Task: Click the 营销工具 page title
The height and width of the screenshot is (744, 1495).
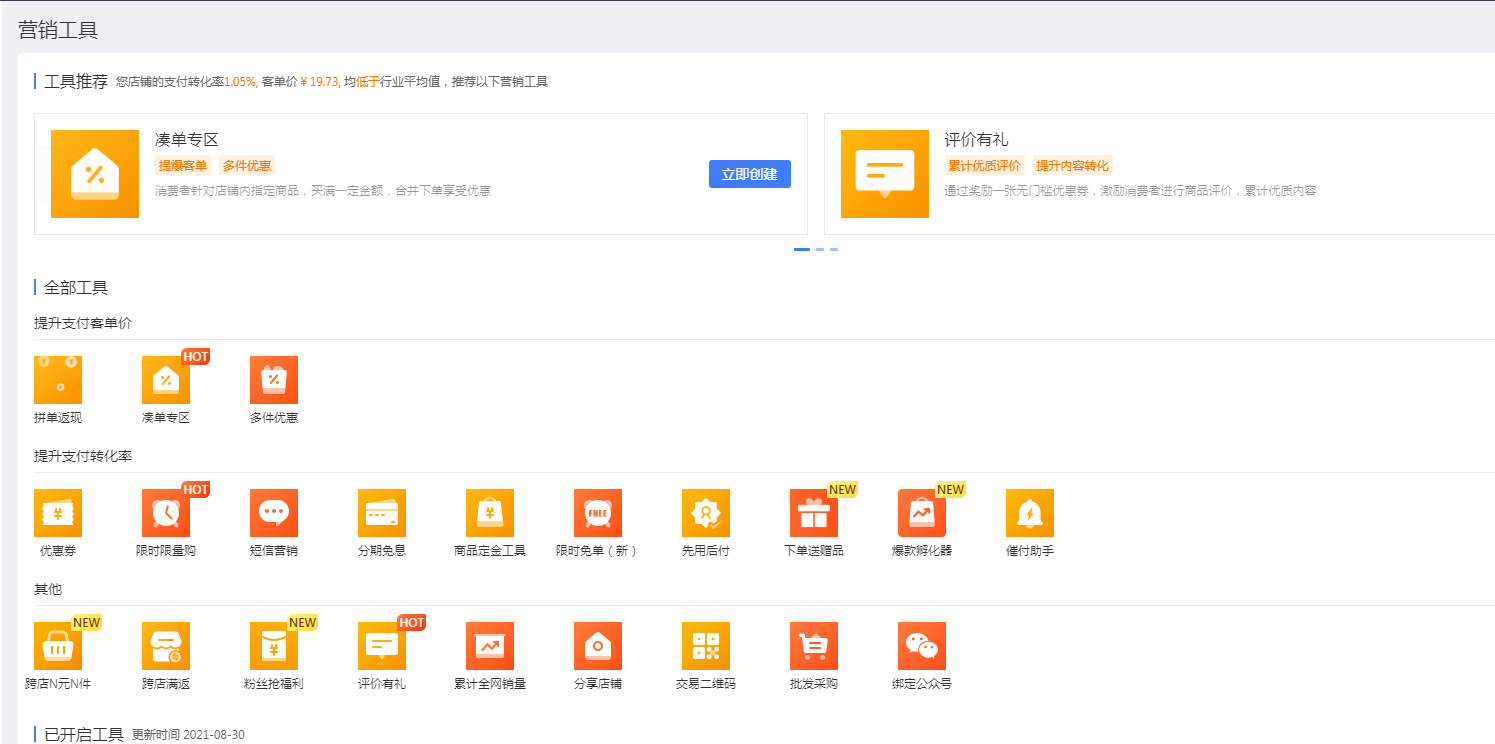Action: [58, 30]
